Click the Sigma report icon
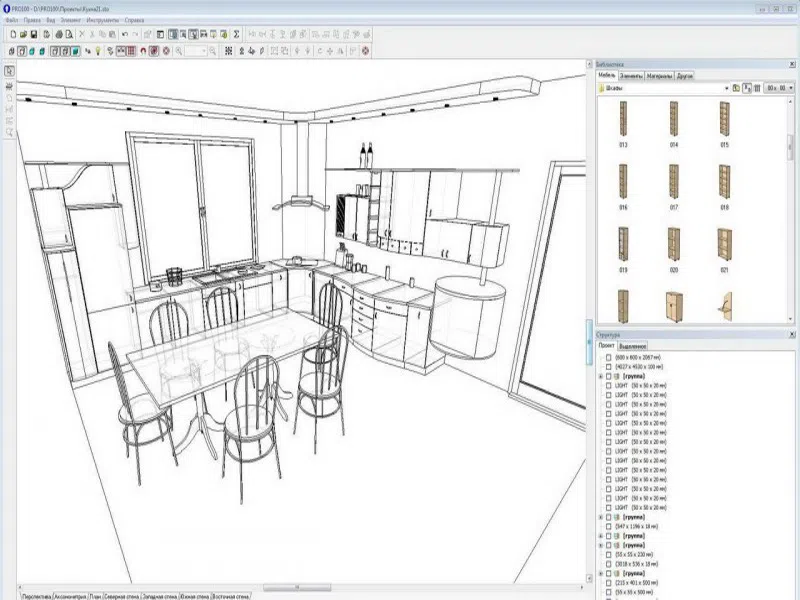The width and height of the screenshot is (800, 600). (236, 34)
